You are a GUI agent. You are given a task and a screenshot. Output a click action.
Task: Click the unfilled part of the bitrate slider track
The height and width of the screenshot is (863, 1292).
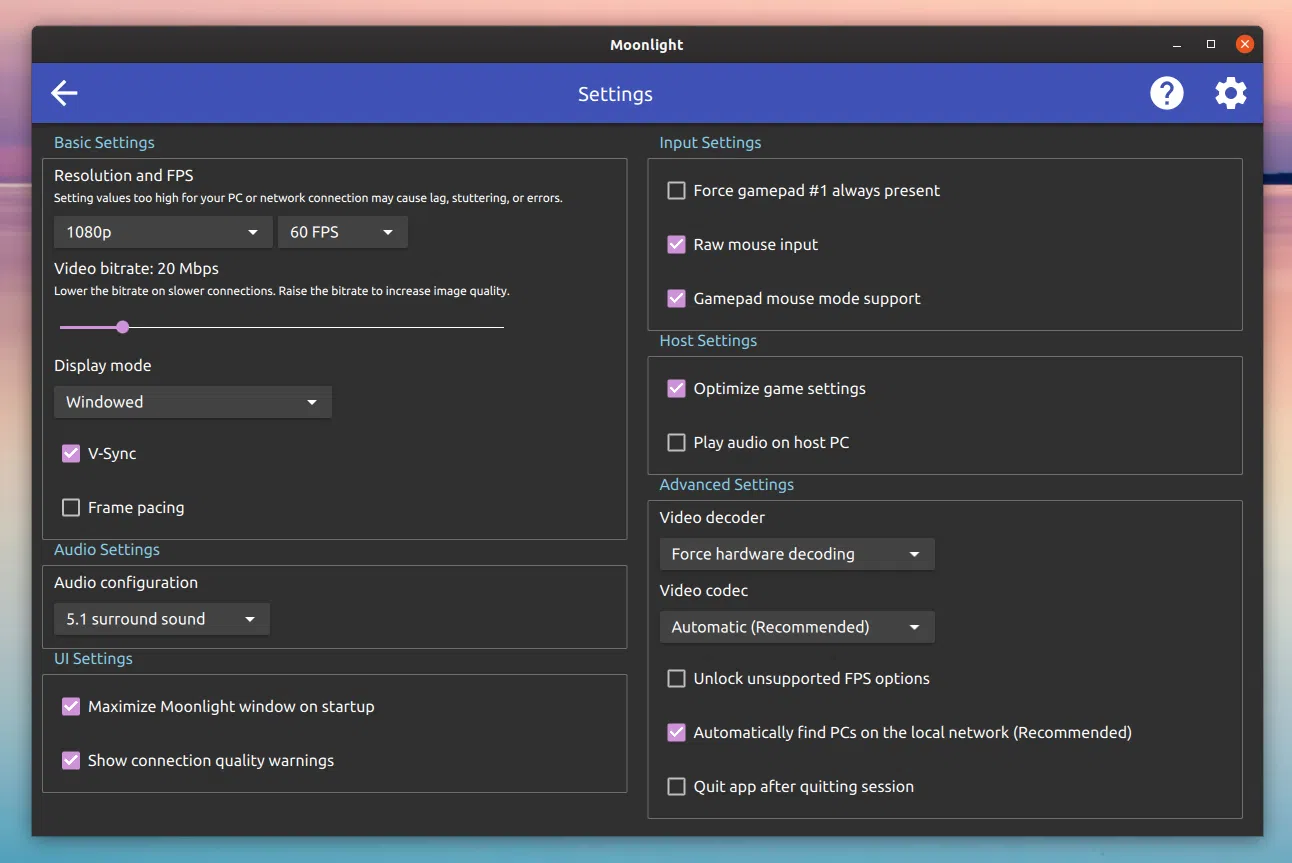316,327
